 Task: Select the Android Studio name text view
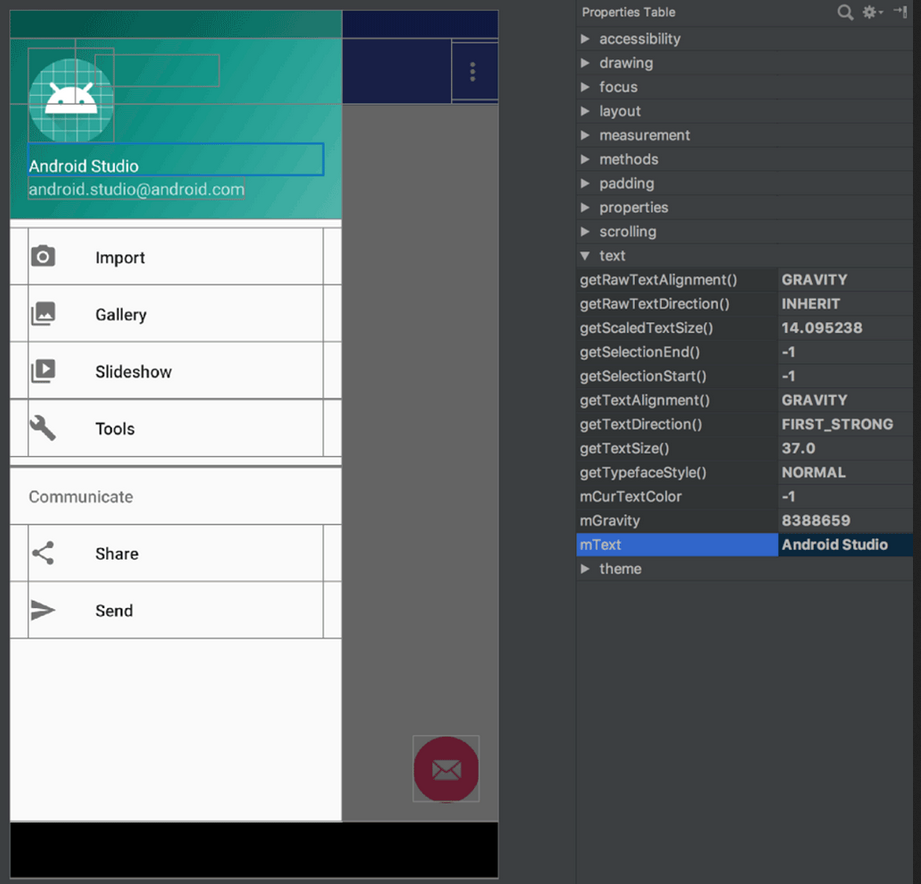pos(176,159)
